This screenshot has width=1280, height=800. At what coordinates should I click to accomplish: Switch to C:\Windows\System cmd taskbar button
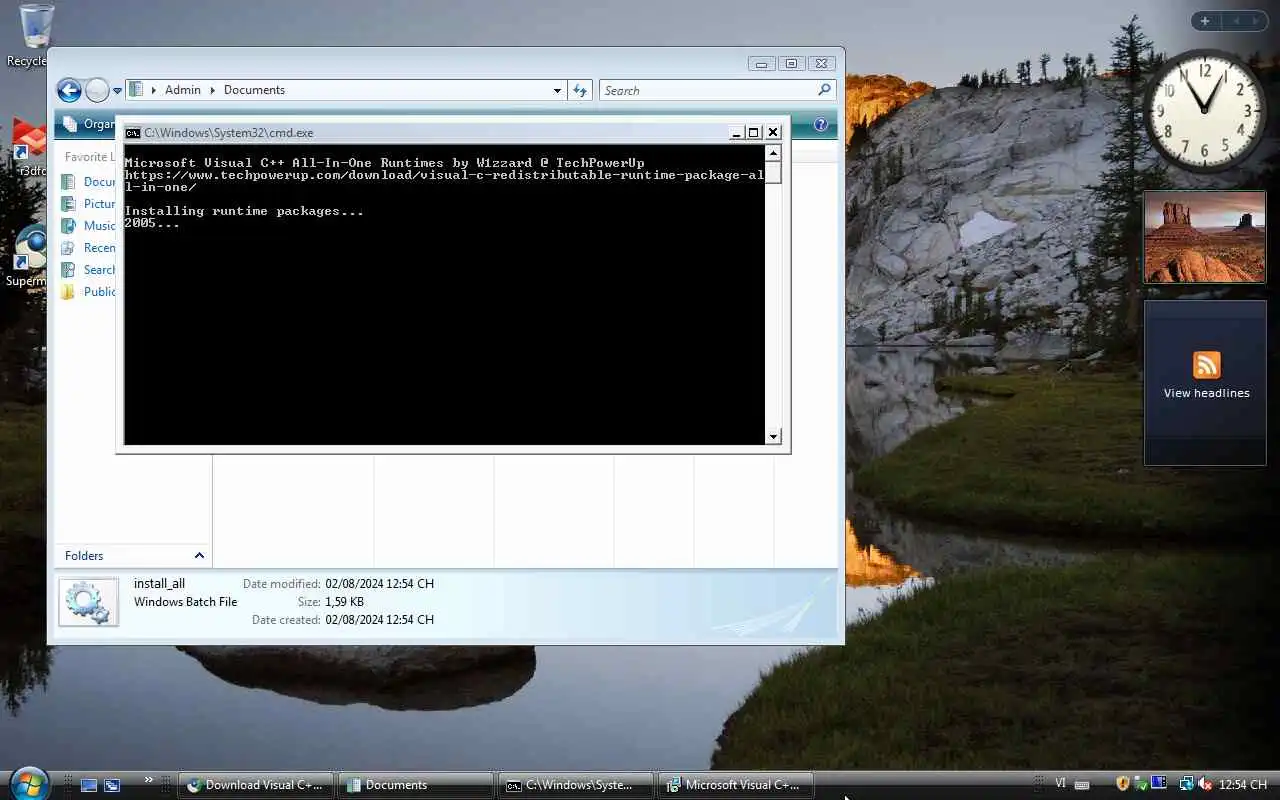576,785
